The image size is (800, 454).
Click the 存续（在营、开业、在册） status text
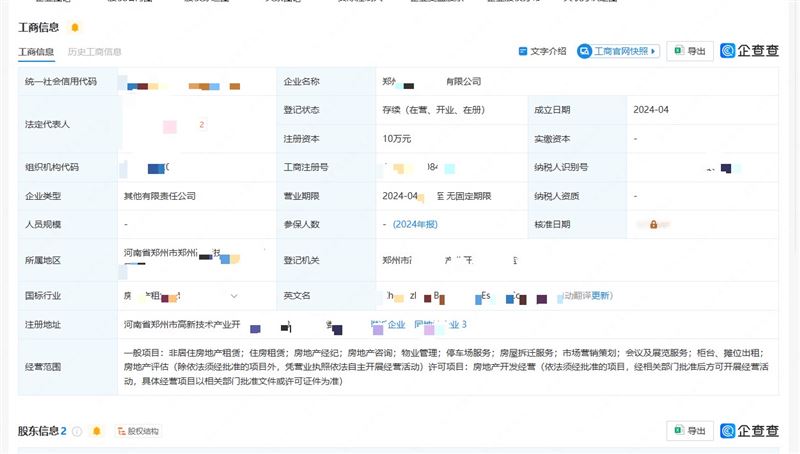point(434,110)
